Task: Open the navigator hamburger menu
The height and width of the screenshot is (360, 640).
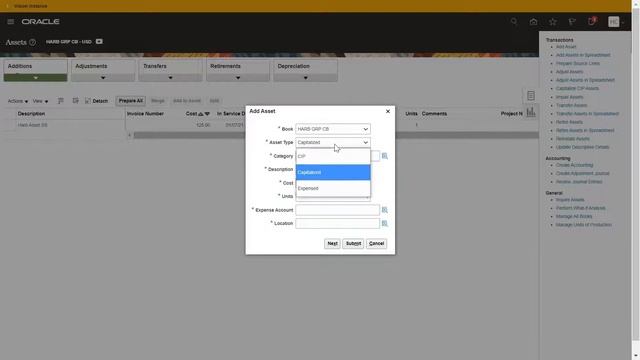Action: pyautogui.click(x=11, y=22)
